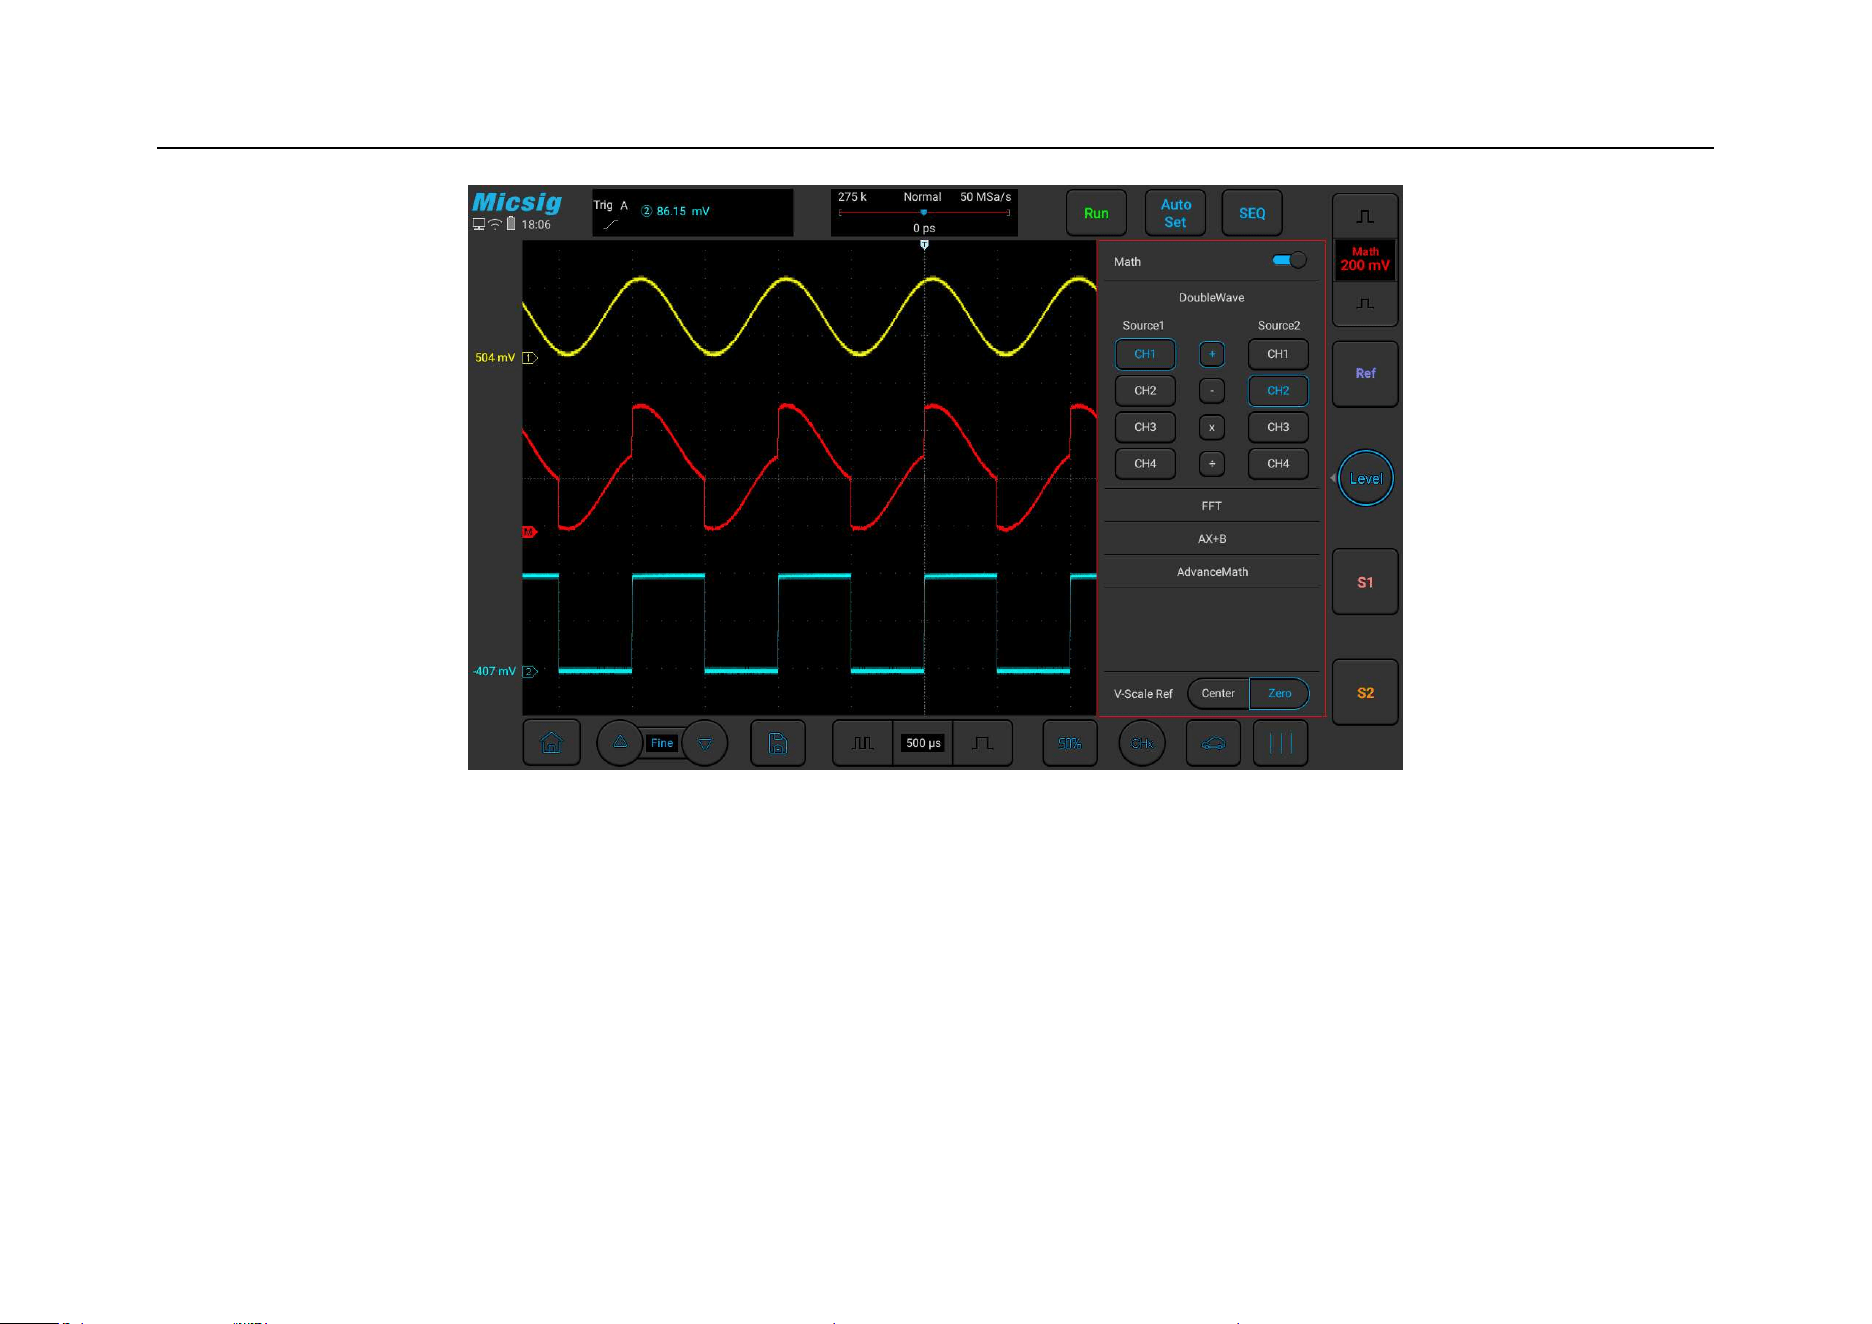Image resolution: width=1872 pixels, height=1324 pixels.
Task: Choose the minus math operator
Action: point(1212,391)
